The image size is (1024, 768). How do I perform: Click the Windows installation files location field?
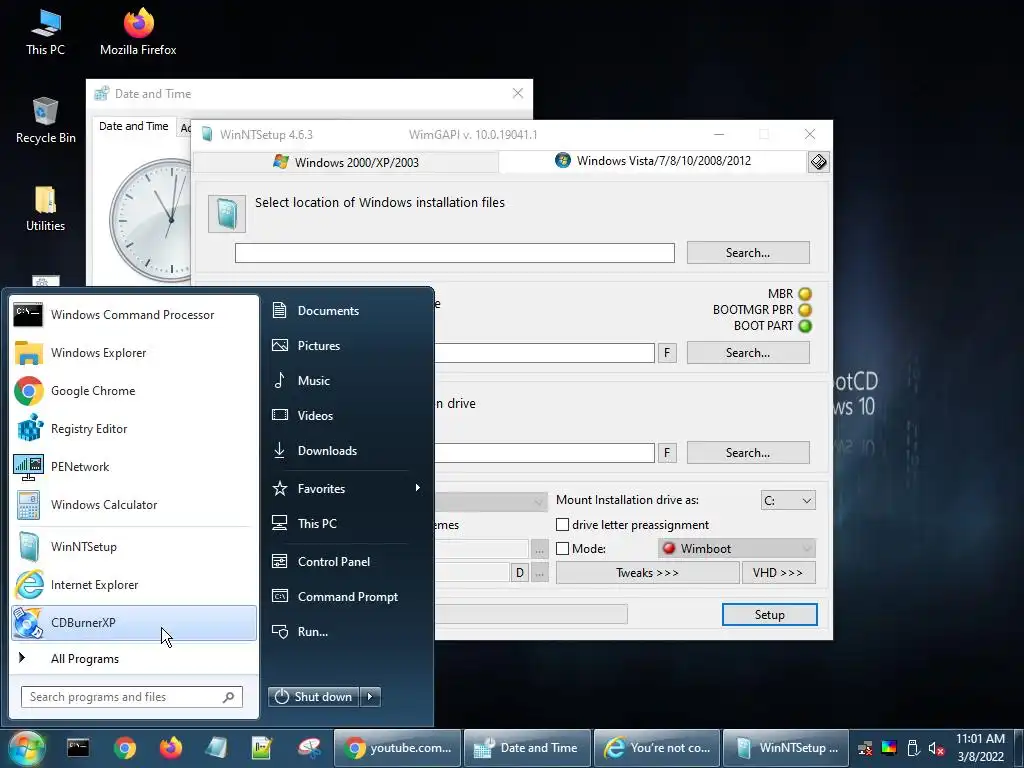click(x=455, y=253)
